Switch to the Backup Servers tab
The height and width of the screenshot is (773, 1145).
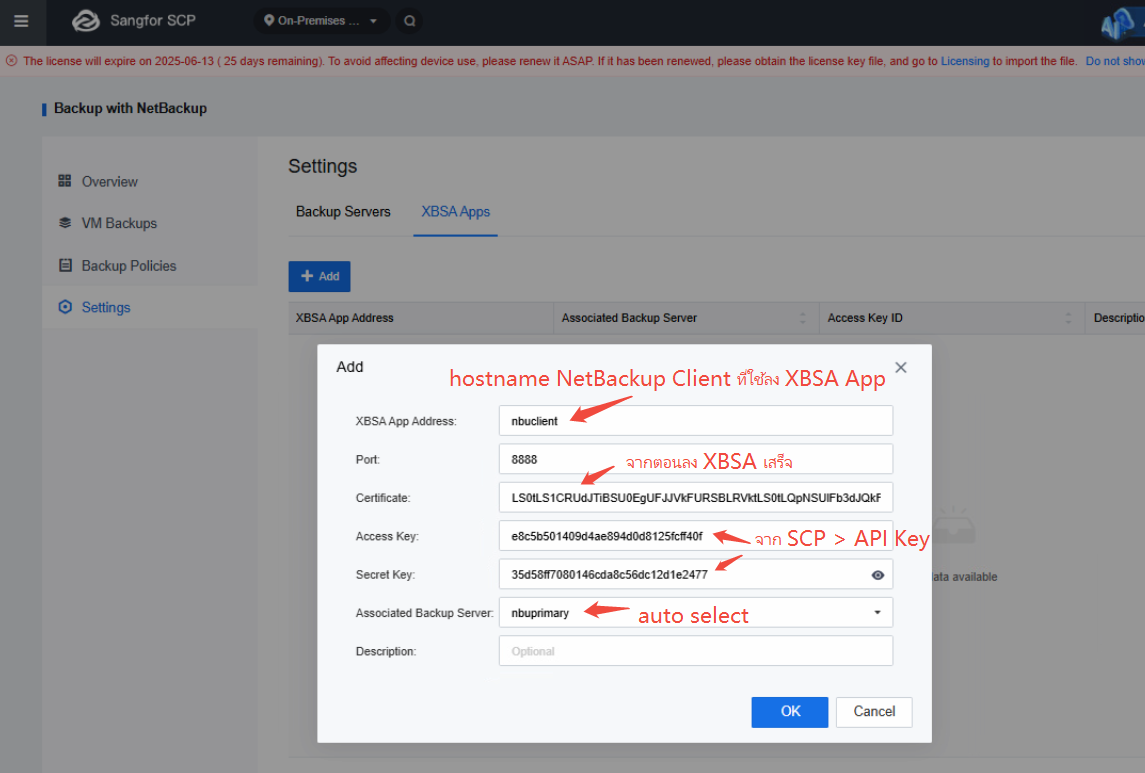pos(343,212)
